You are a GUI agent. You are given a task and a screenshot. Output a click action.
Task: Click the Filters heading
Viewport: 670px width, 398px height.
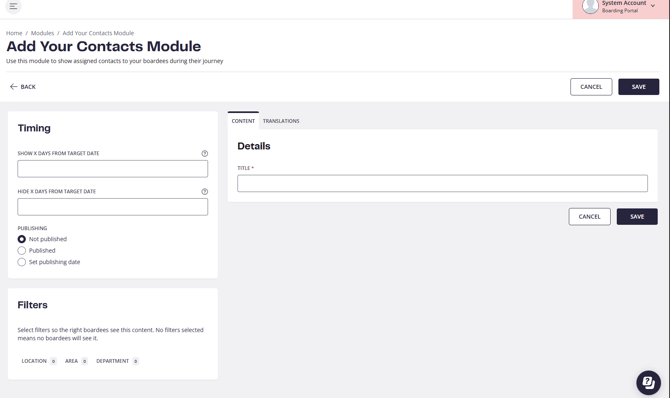[32, 305]
